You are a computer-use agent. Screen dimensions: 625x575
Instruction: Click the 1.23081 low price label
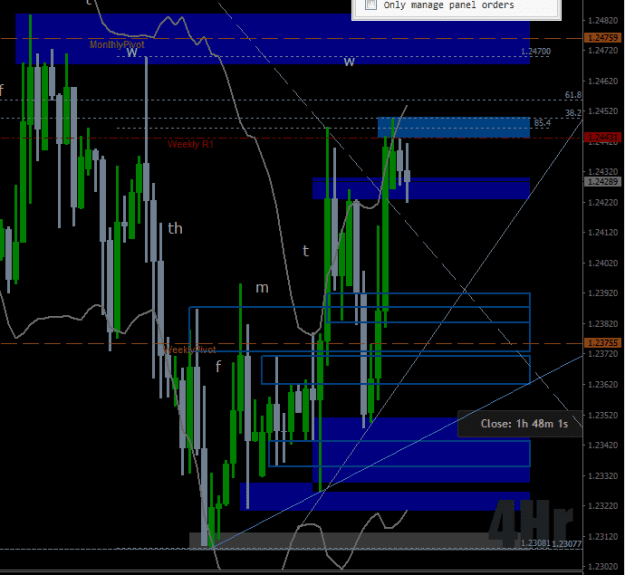coord(536,543)
